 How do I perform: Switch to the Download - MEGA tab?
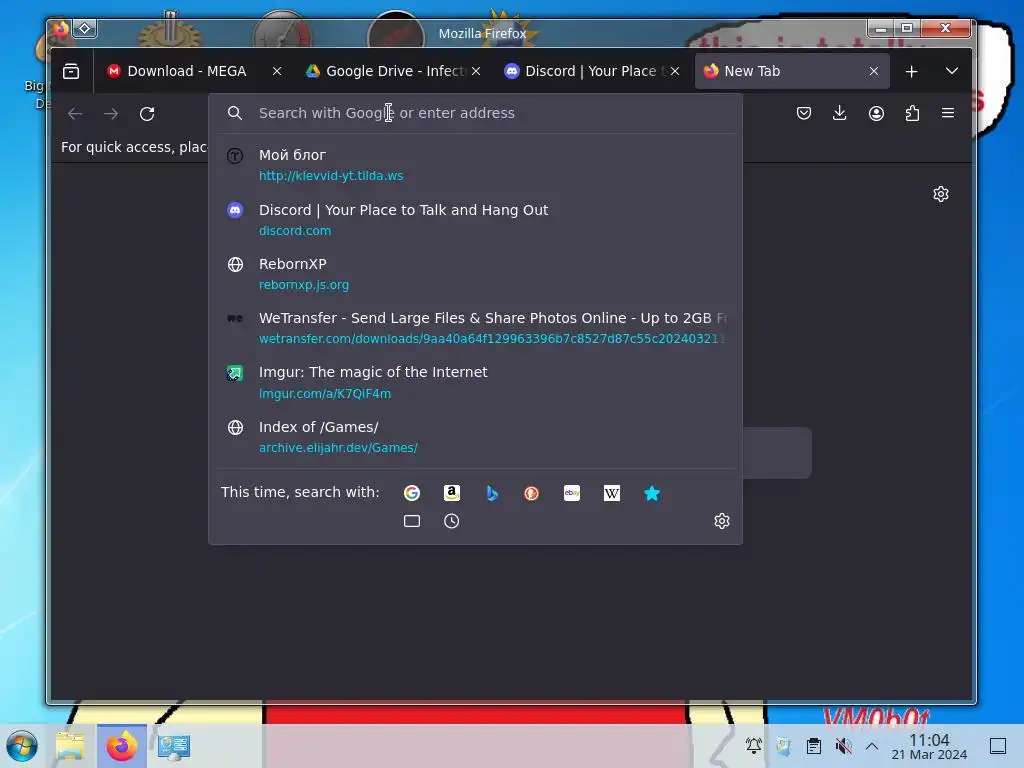(x=195, y=71)
